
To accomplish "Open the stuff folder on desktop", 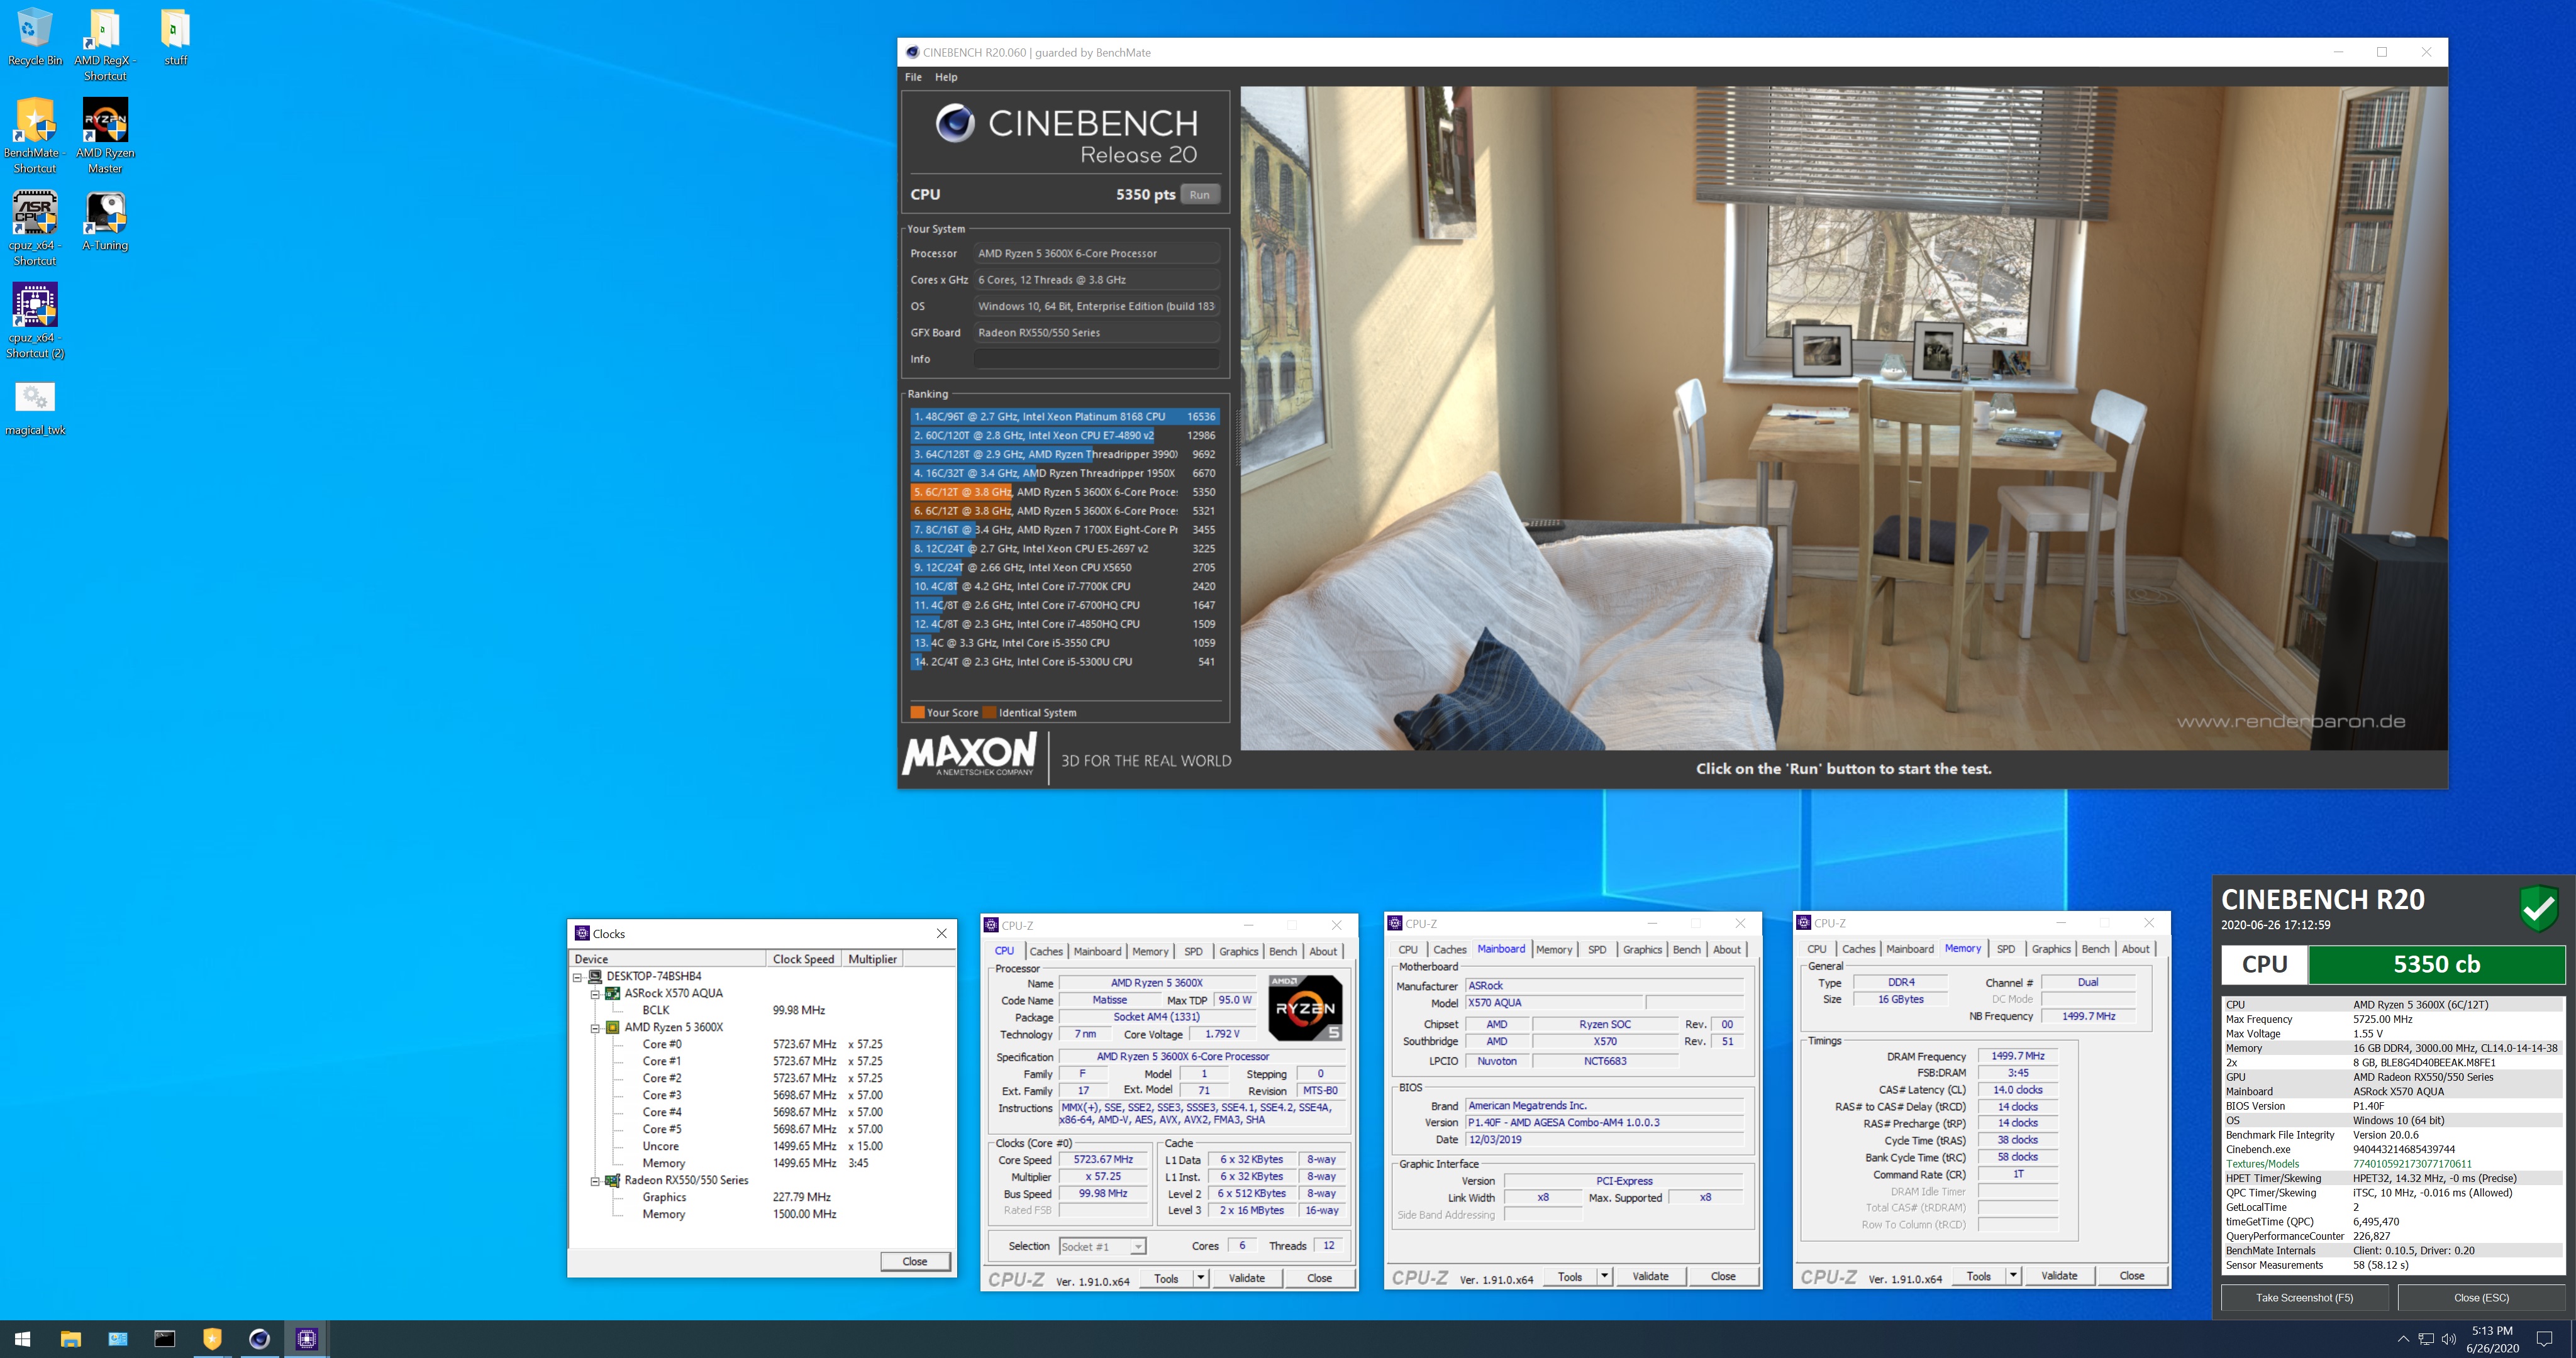I will pos(175,37).
